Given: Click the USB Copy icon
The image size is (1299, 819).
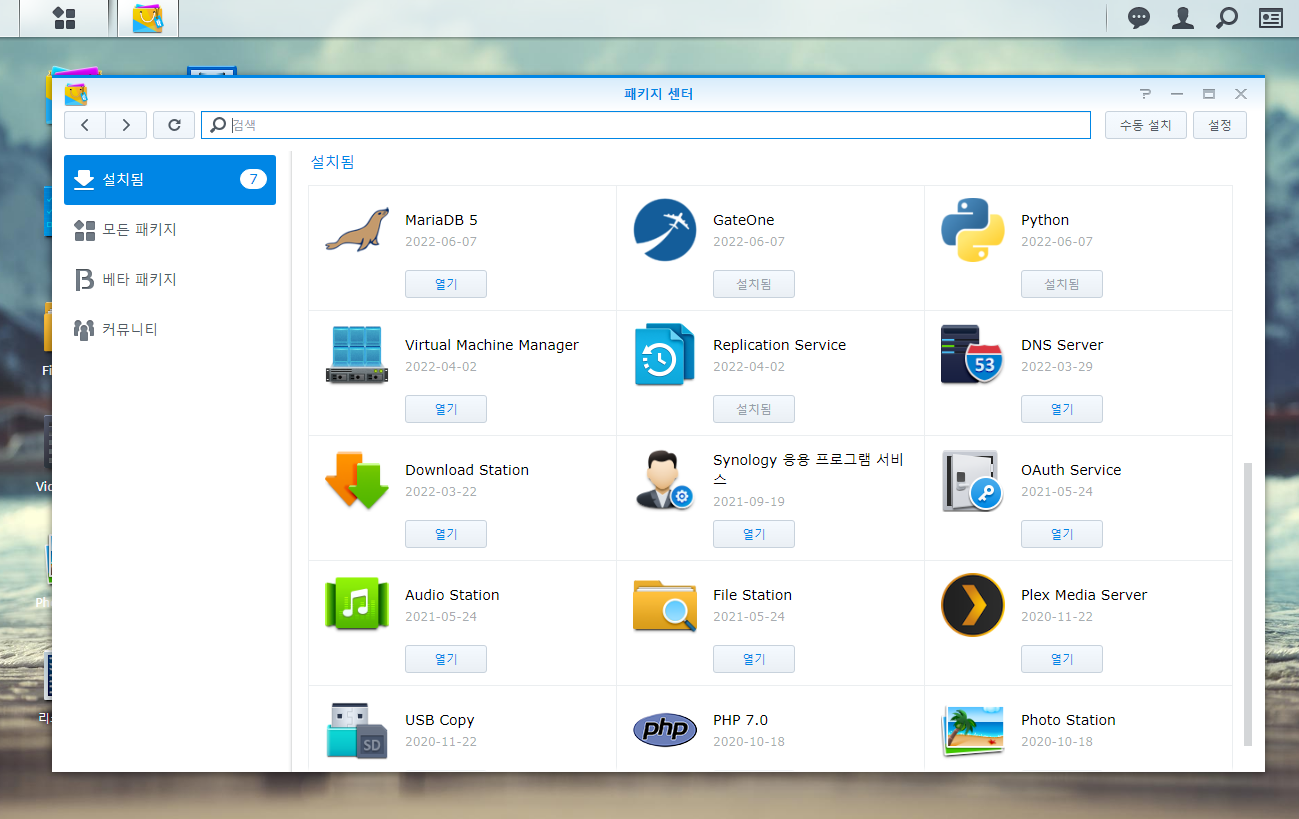Looking at the screenshot, I should coord(357,730).
